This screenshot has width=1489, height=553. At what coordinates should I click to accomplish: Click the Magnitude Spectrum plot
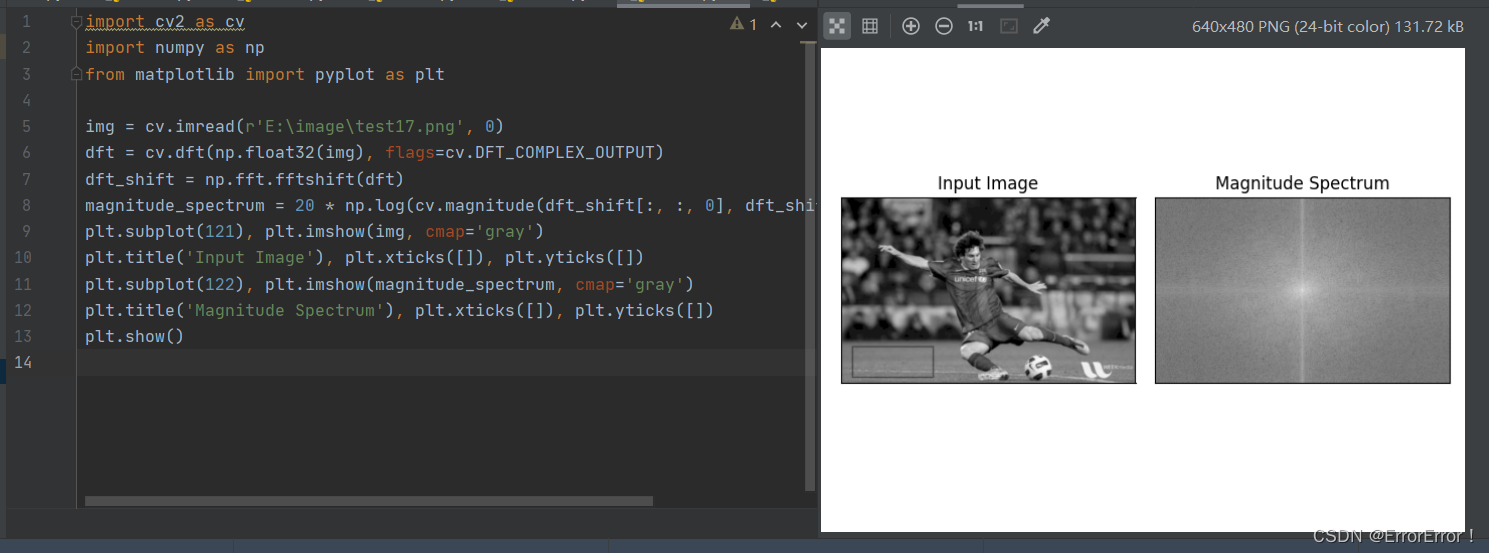point(1302,290)
